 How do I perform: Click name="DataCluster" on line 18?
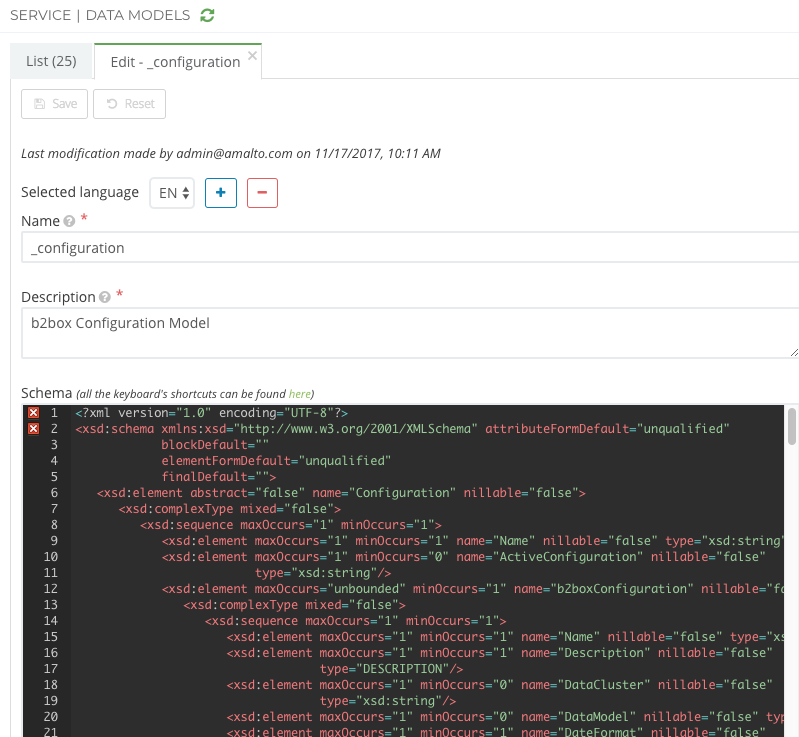(585, 685)
